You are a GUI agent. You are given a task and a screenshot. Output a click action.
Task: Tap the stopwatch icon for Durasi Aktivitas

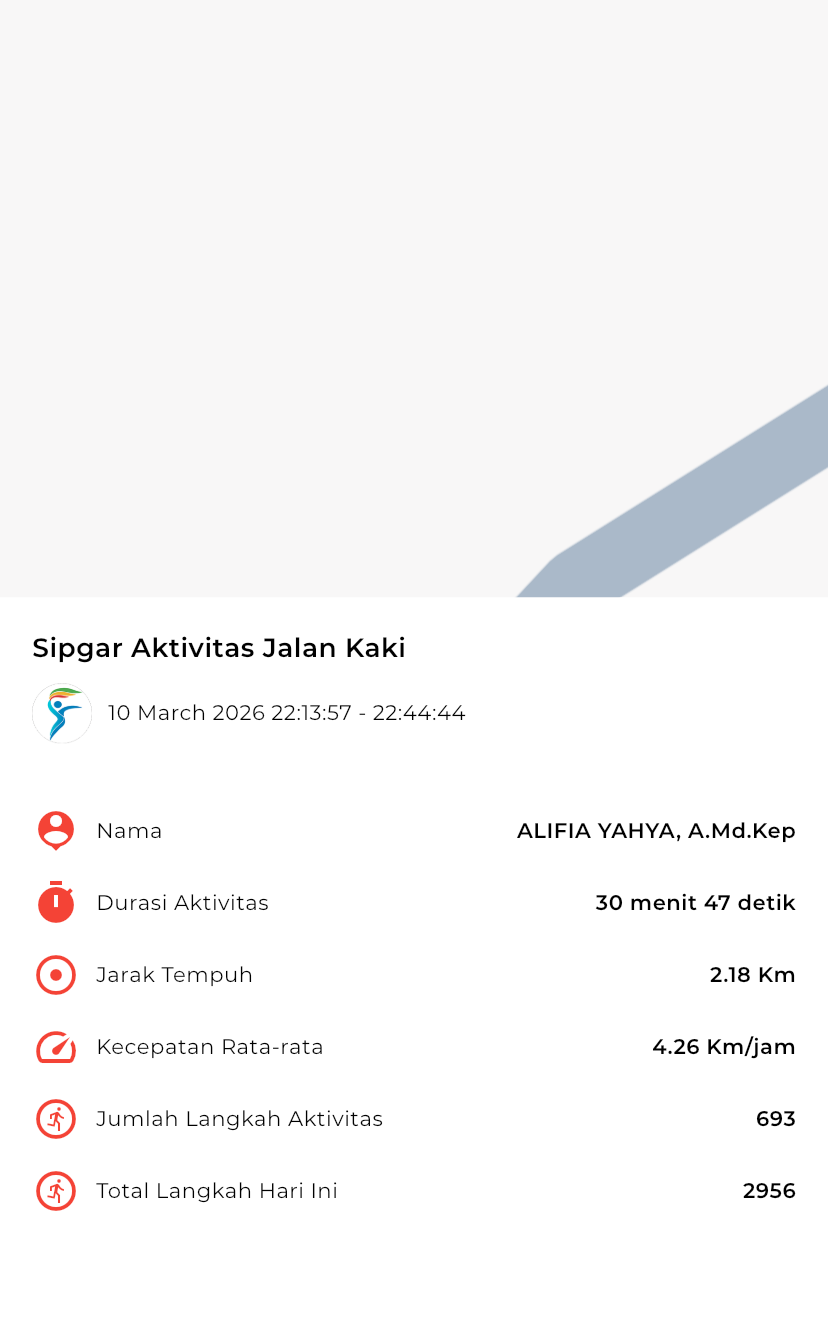(56, 903)
